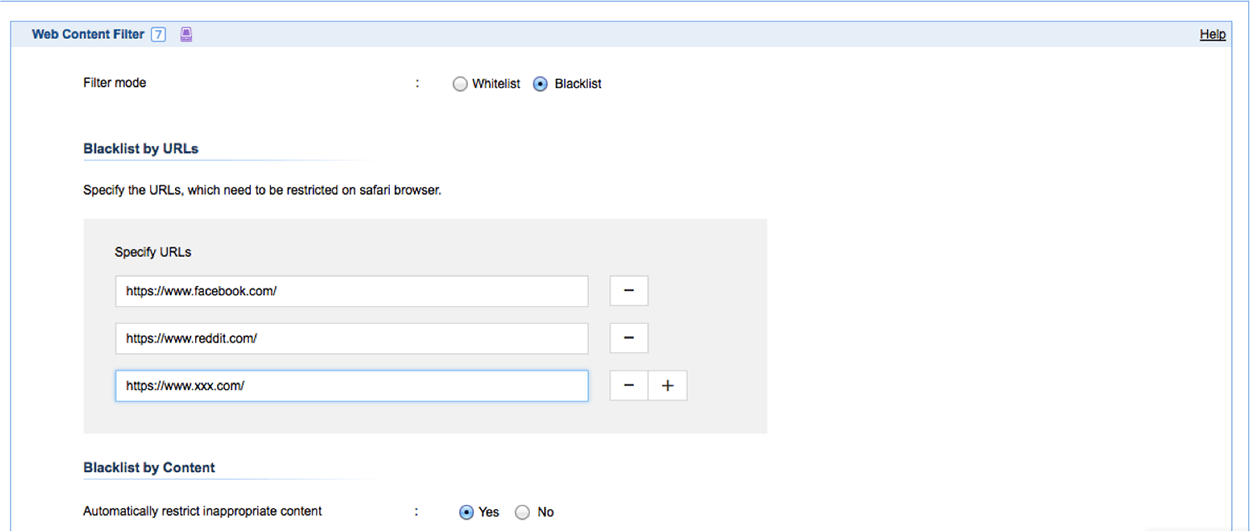Click the facebook.com URL input field
1250x531 pixels.
(x=351, y=291)
